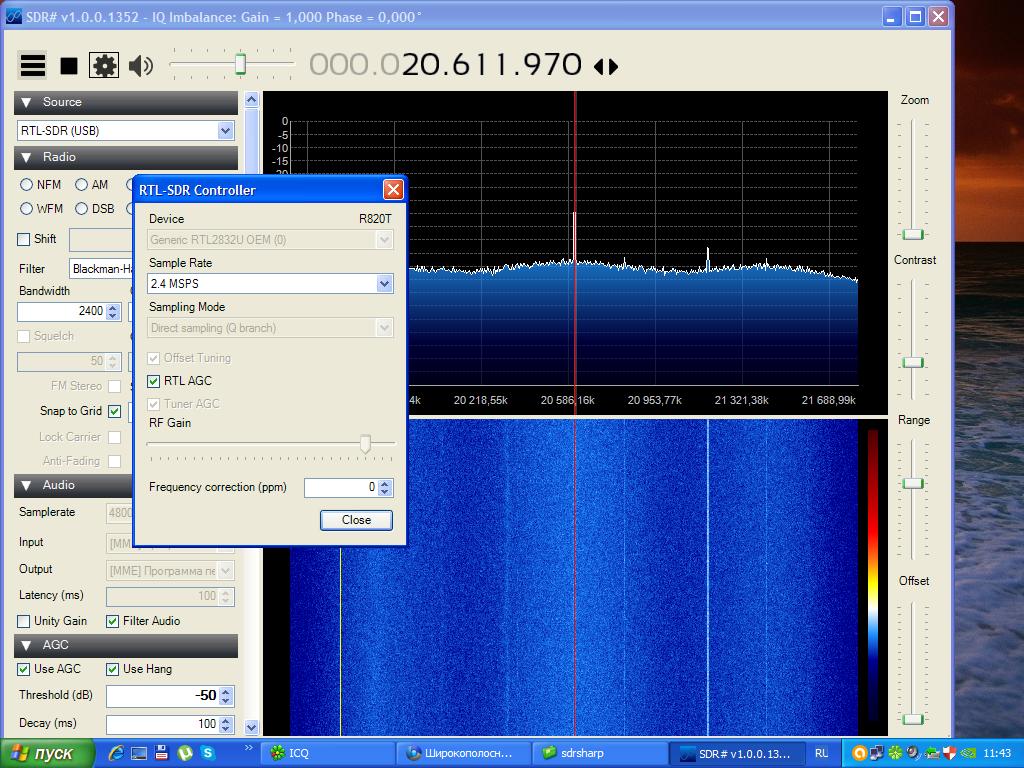Screen dimensions: 1024x768
Task: Open the configure gear settings
Action: click(104, 65)
